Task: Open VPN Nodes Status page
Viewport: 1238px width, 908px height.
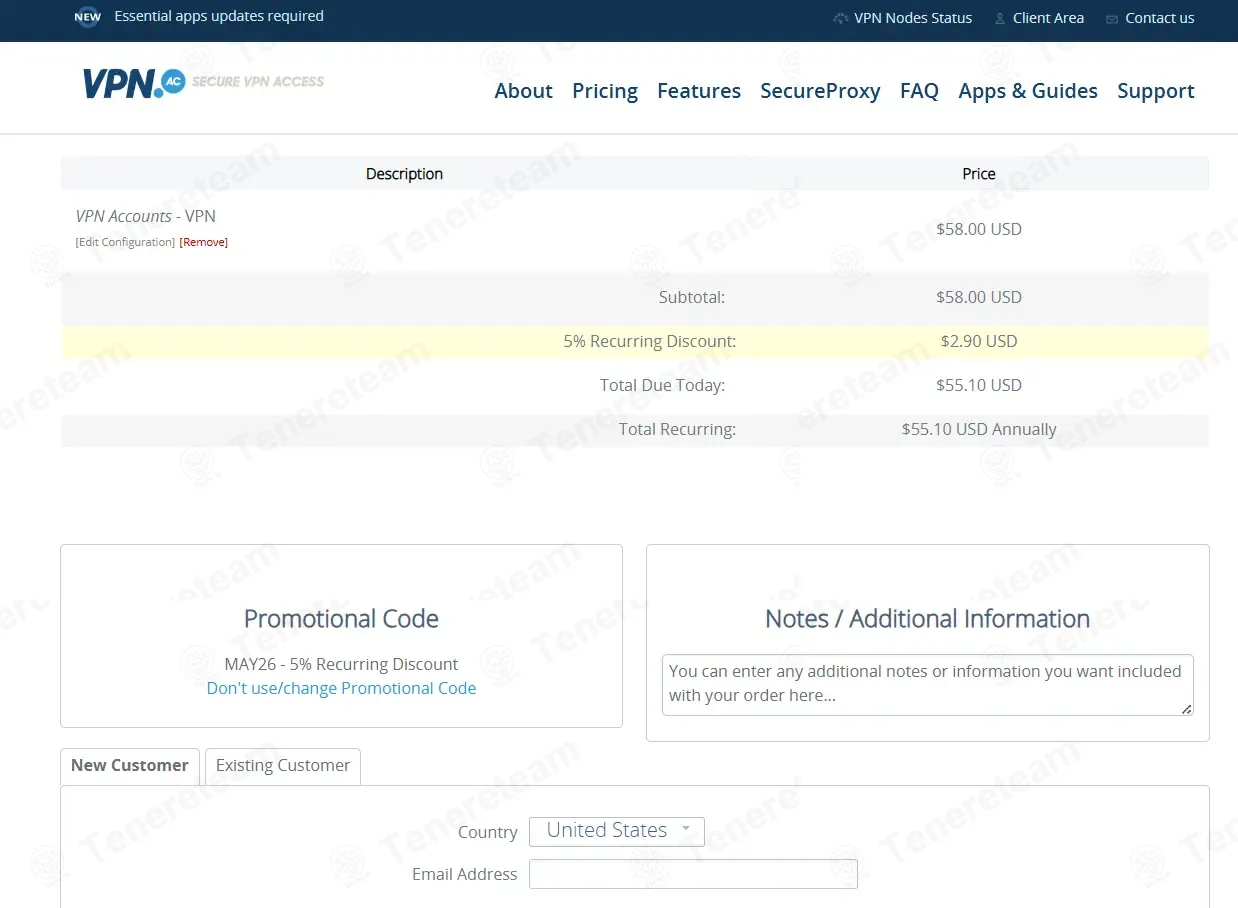Action: [x=913, y=18]
